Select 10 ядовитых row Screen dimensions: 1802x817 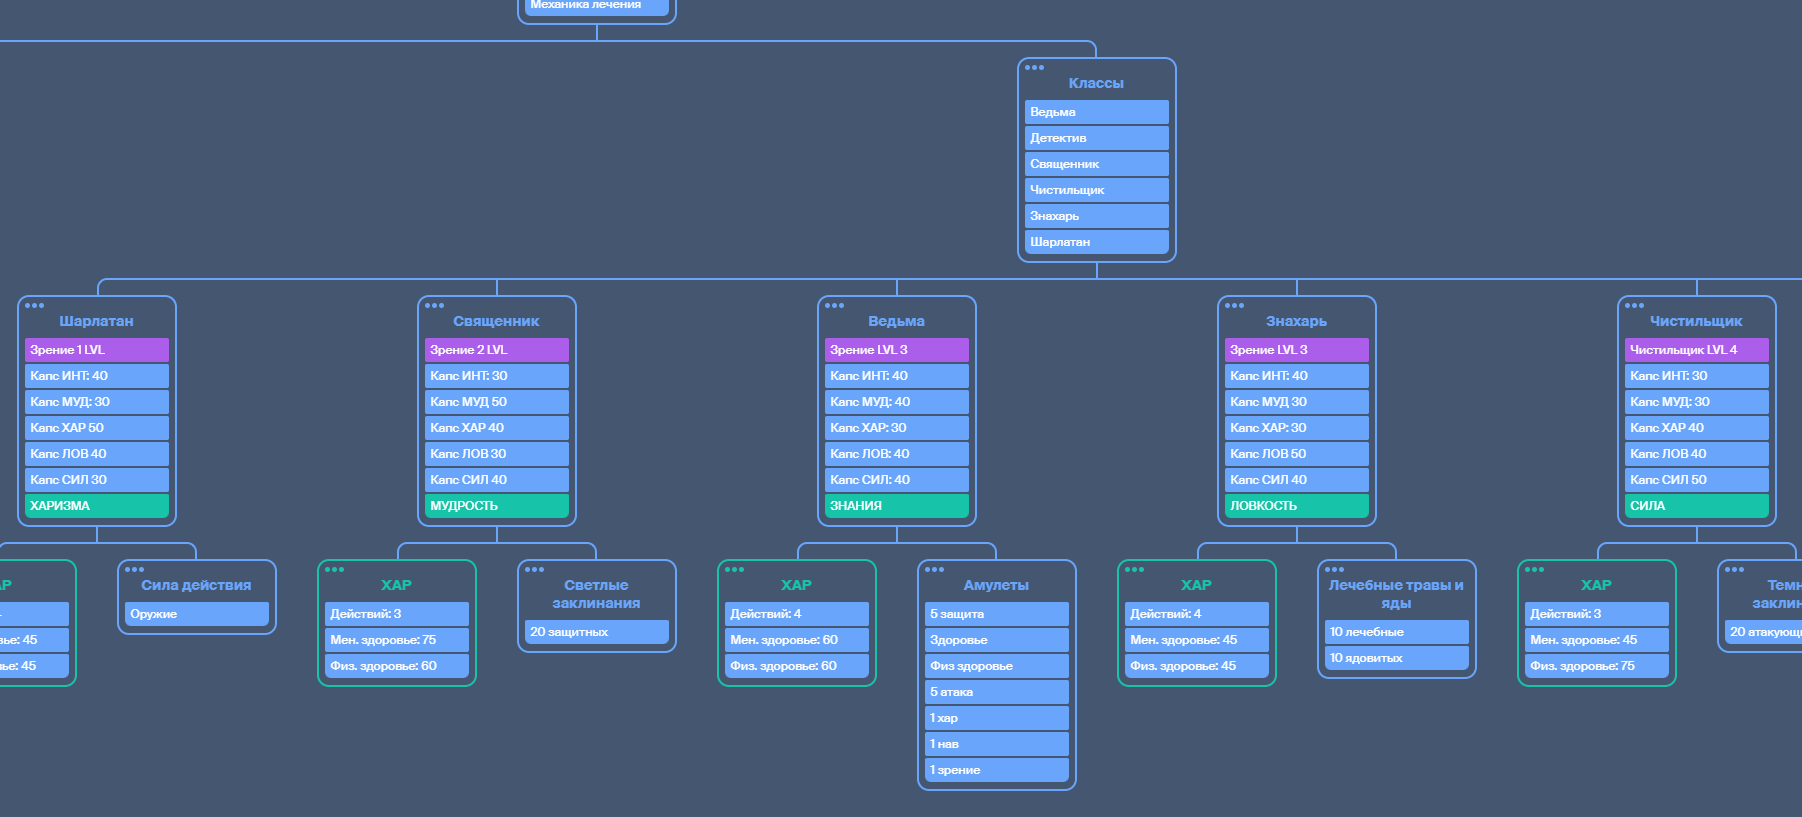pyautogui.click(x=1396, y=658)
